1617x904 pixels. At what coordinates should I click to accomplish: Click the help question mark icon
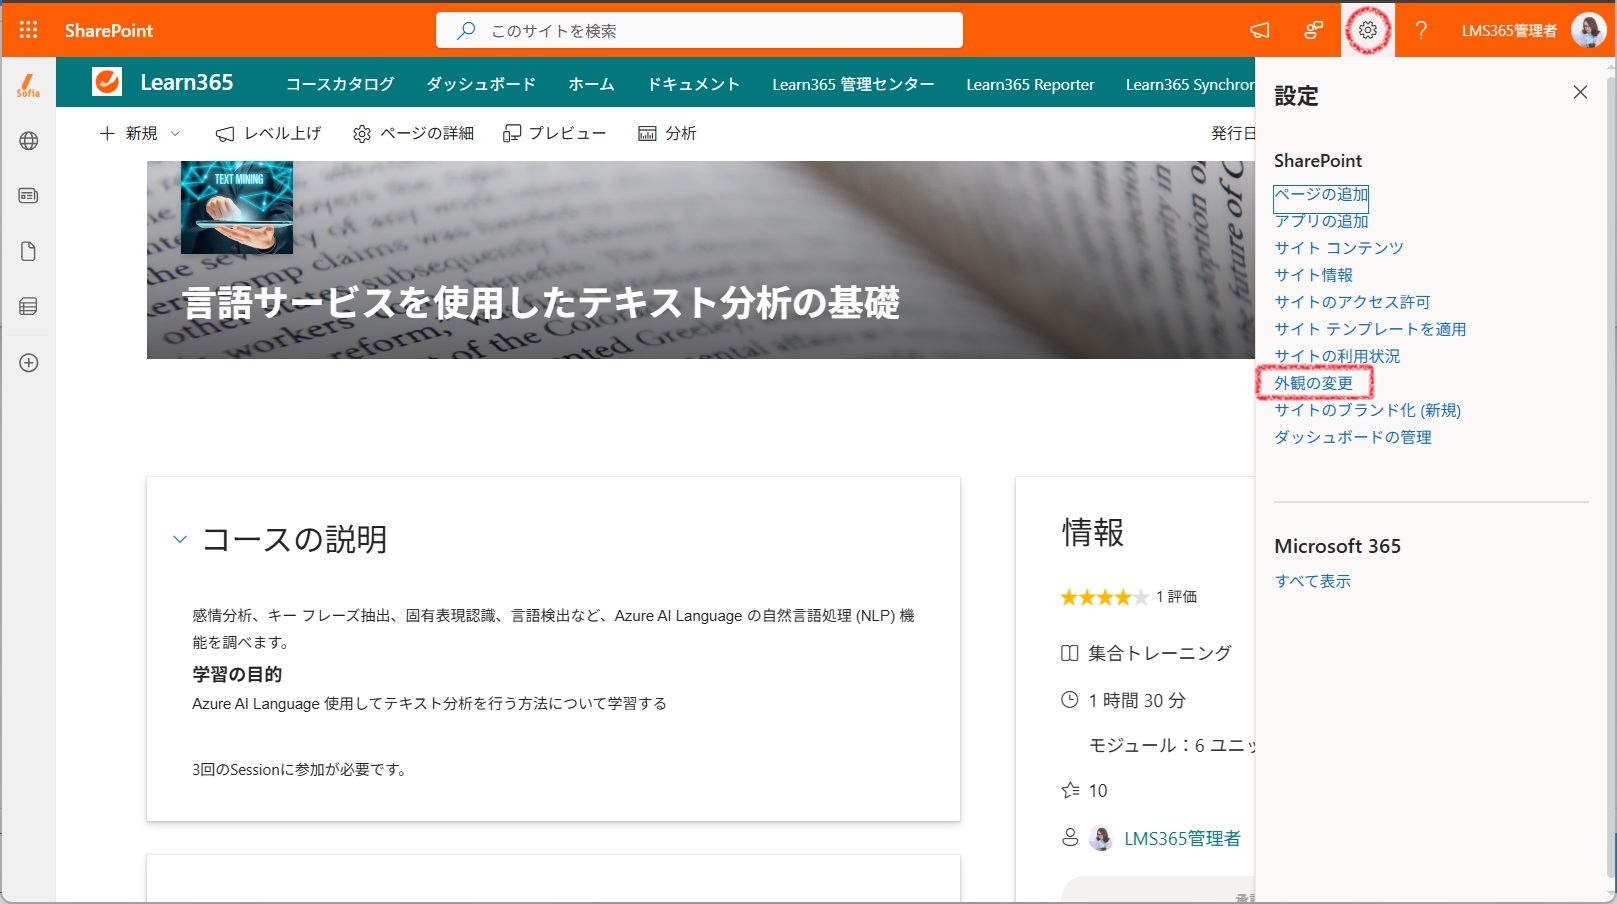(1421, 30)
